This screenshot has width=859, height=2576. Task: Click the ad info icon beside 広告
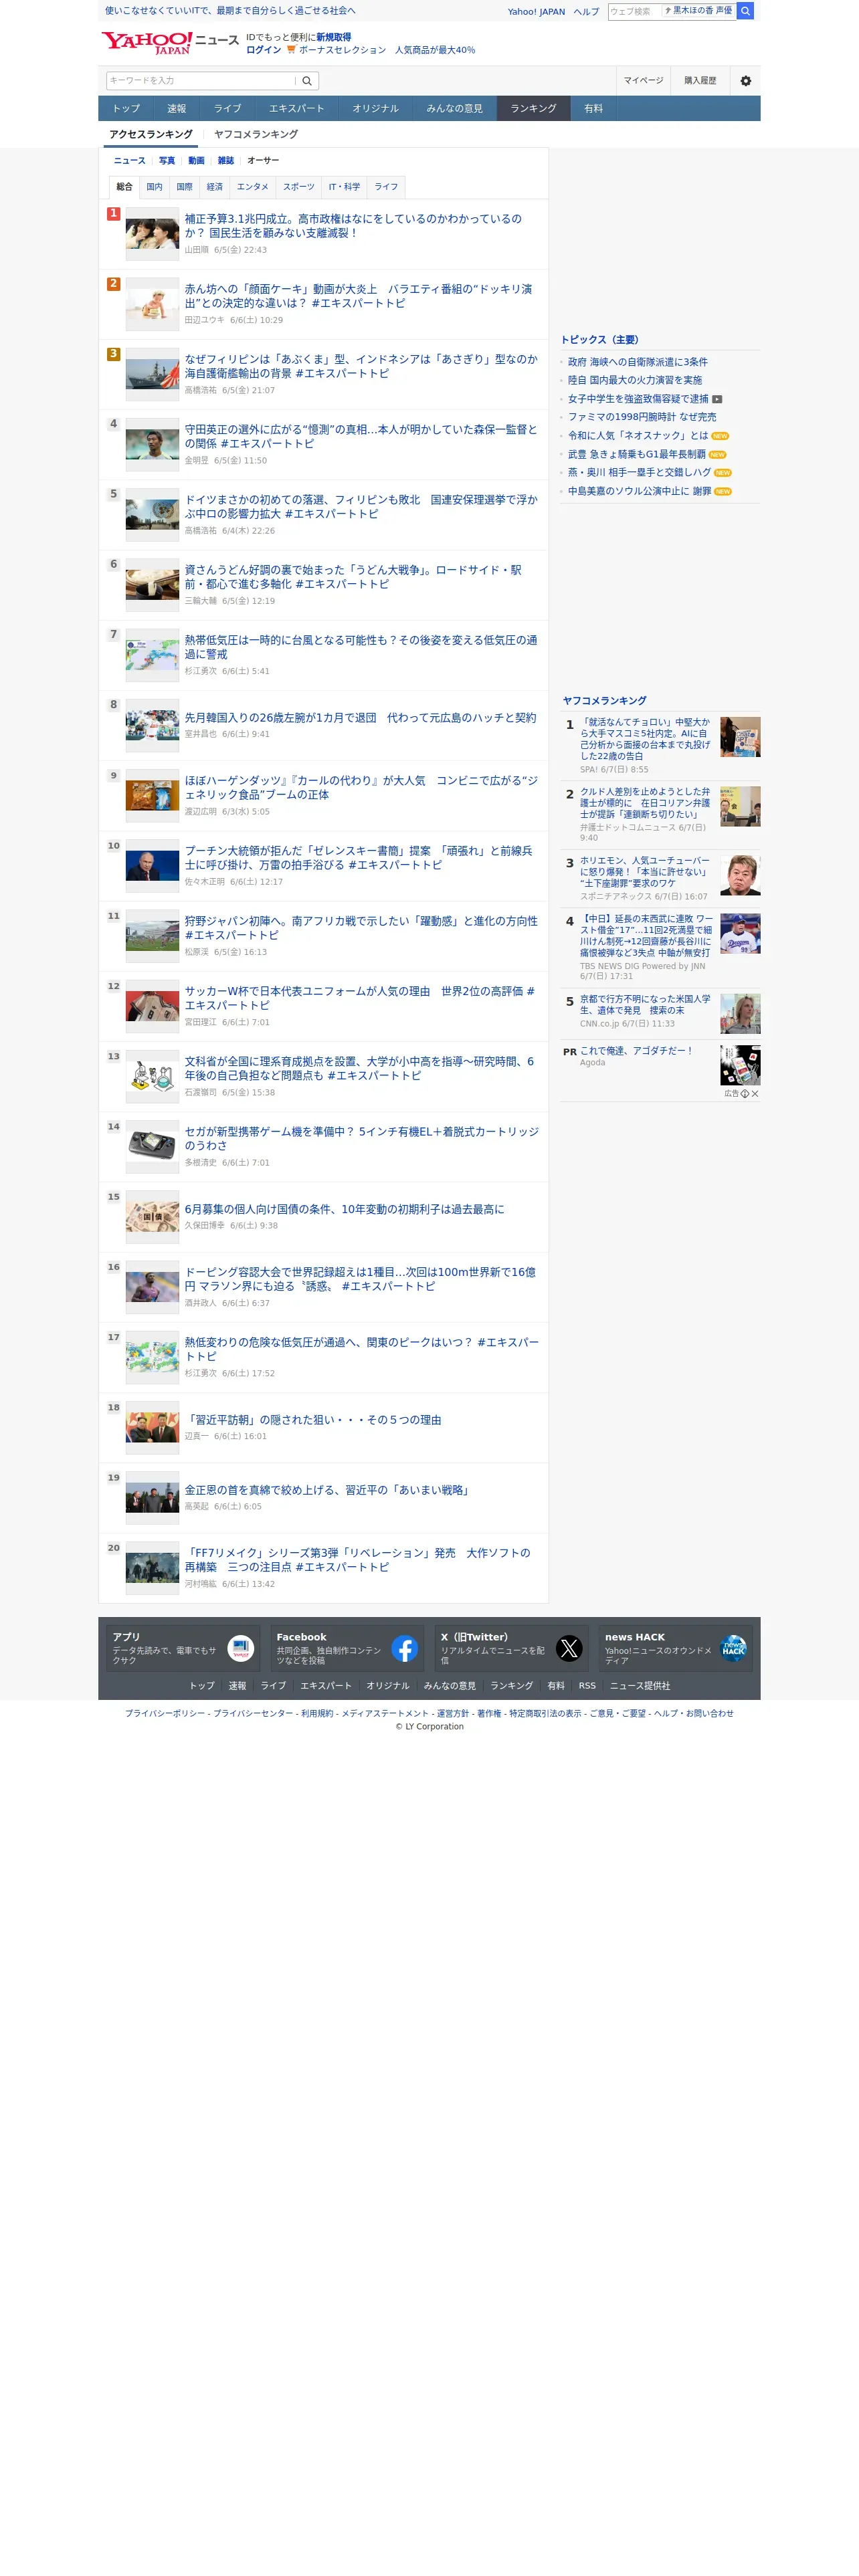745,1094
